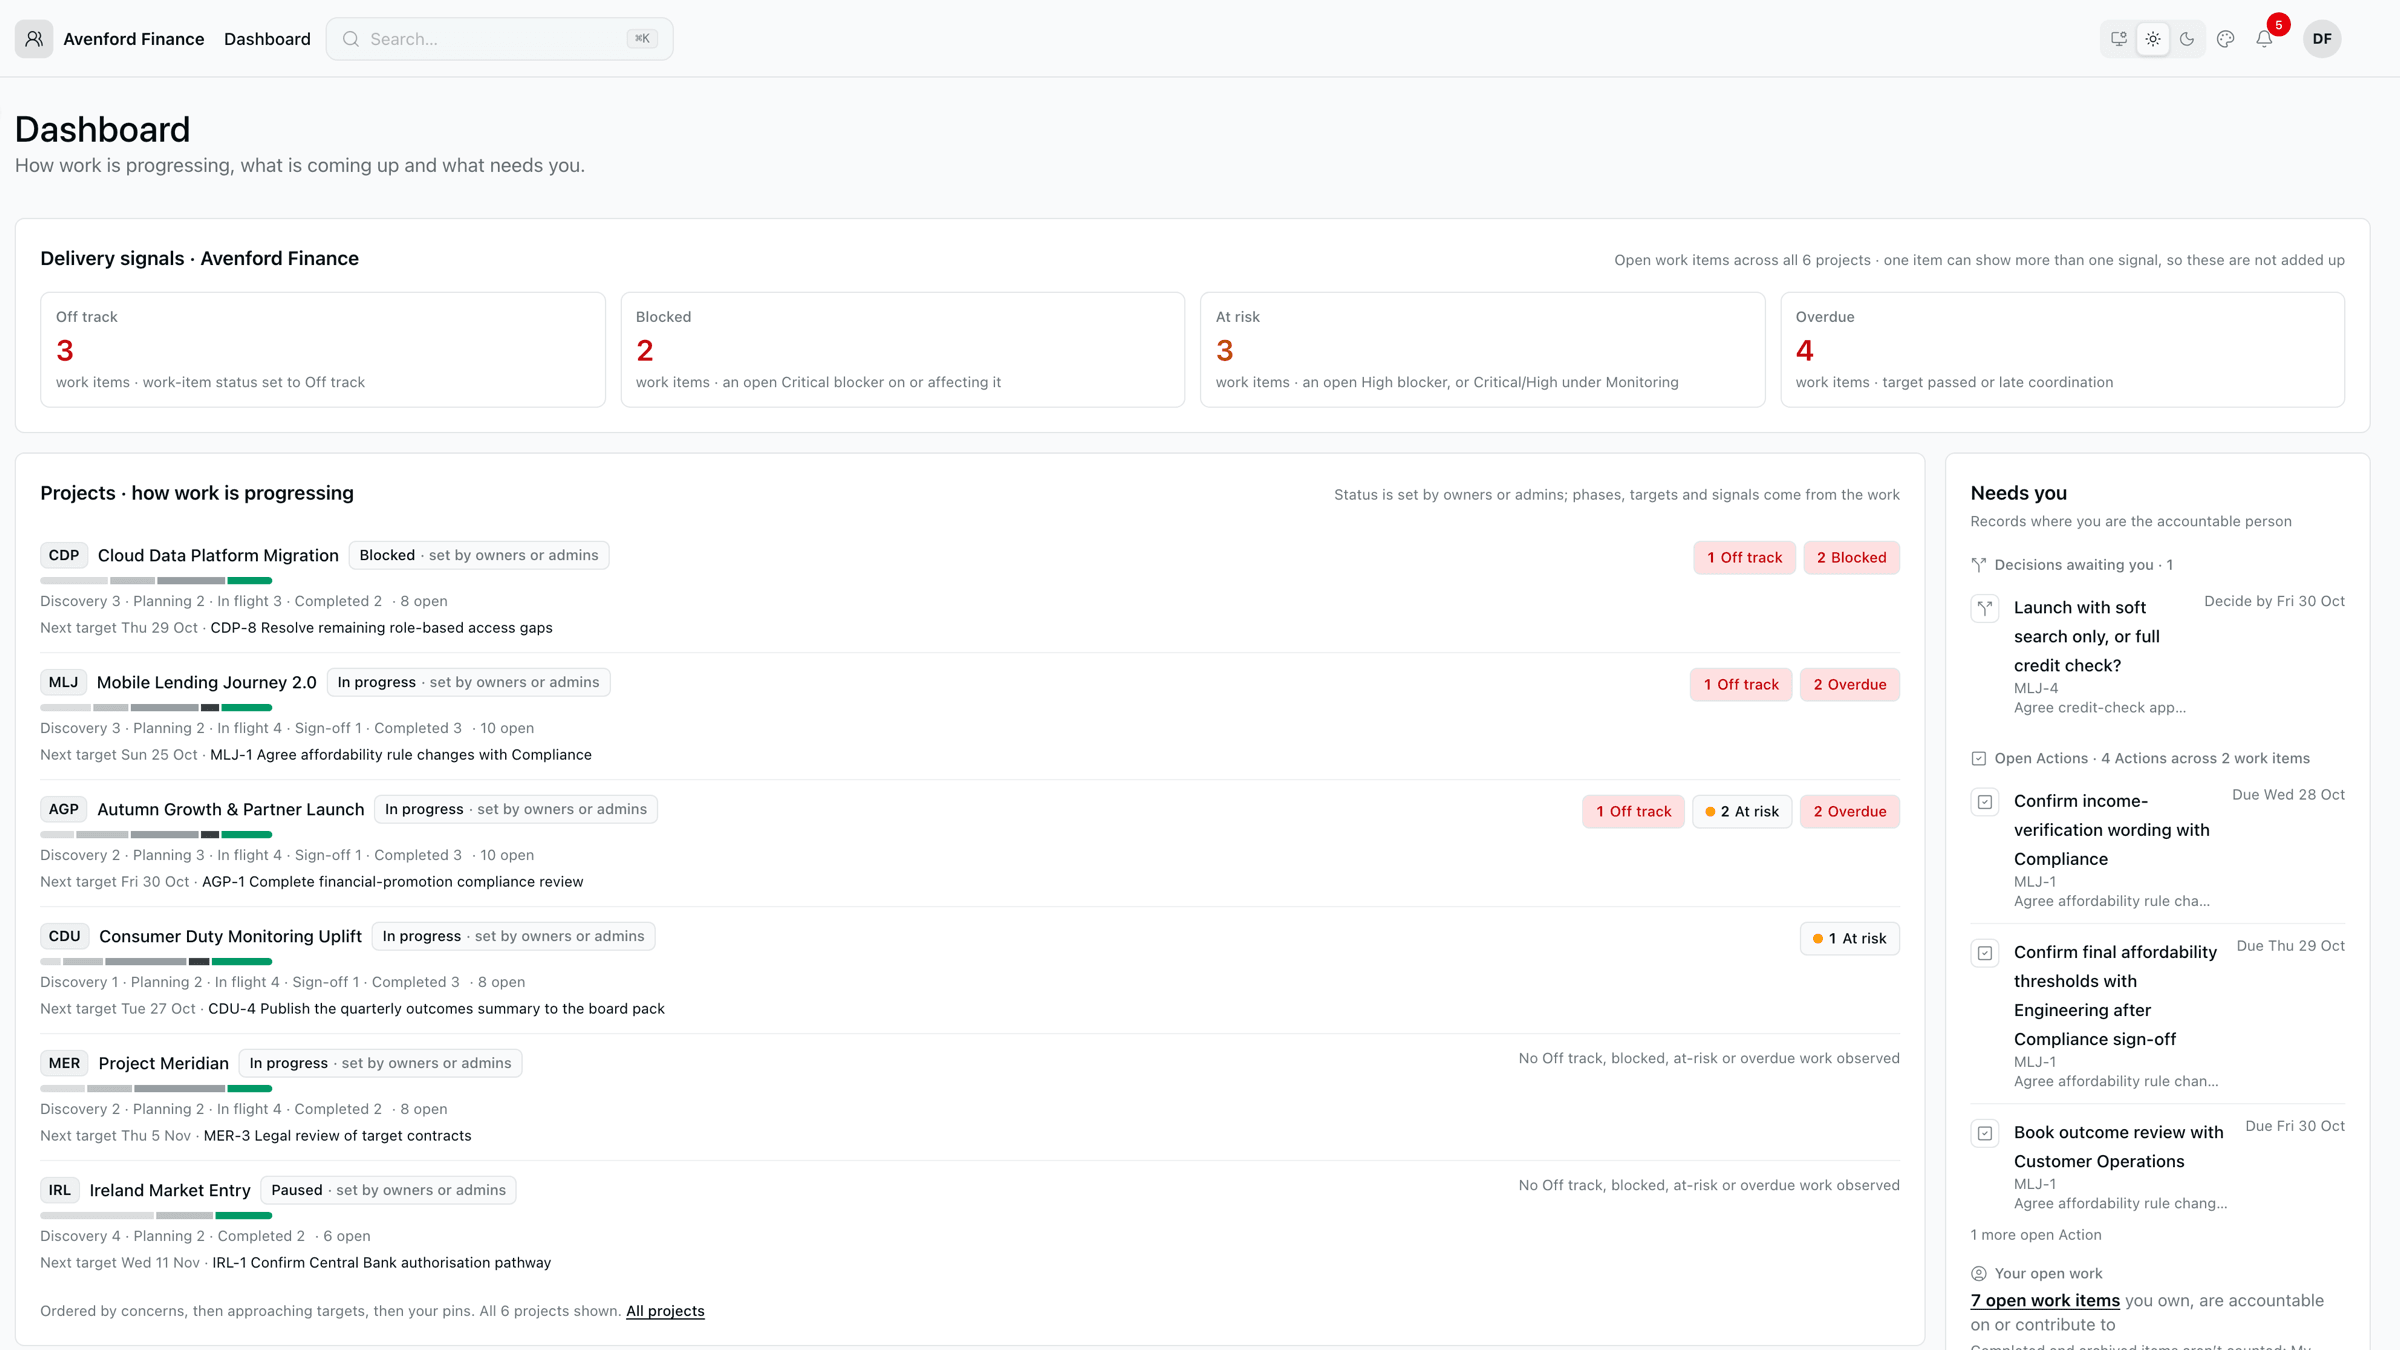Open the Off track signal card
Viewport: 2400px width, 1350px height.
(x=323, y=350)
